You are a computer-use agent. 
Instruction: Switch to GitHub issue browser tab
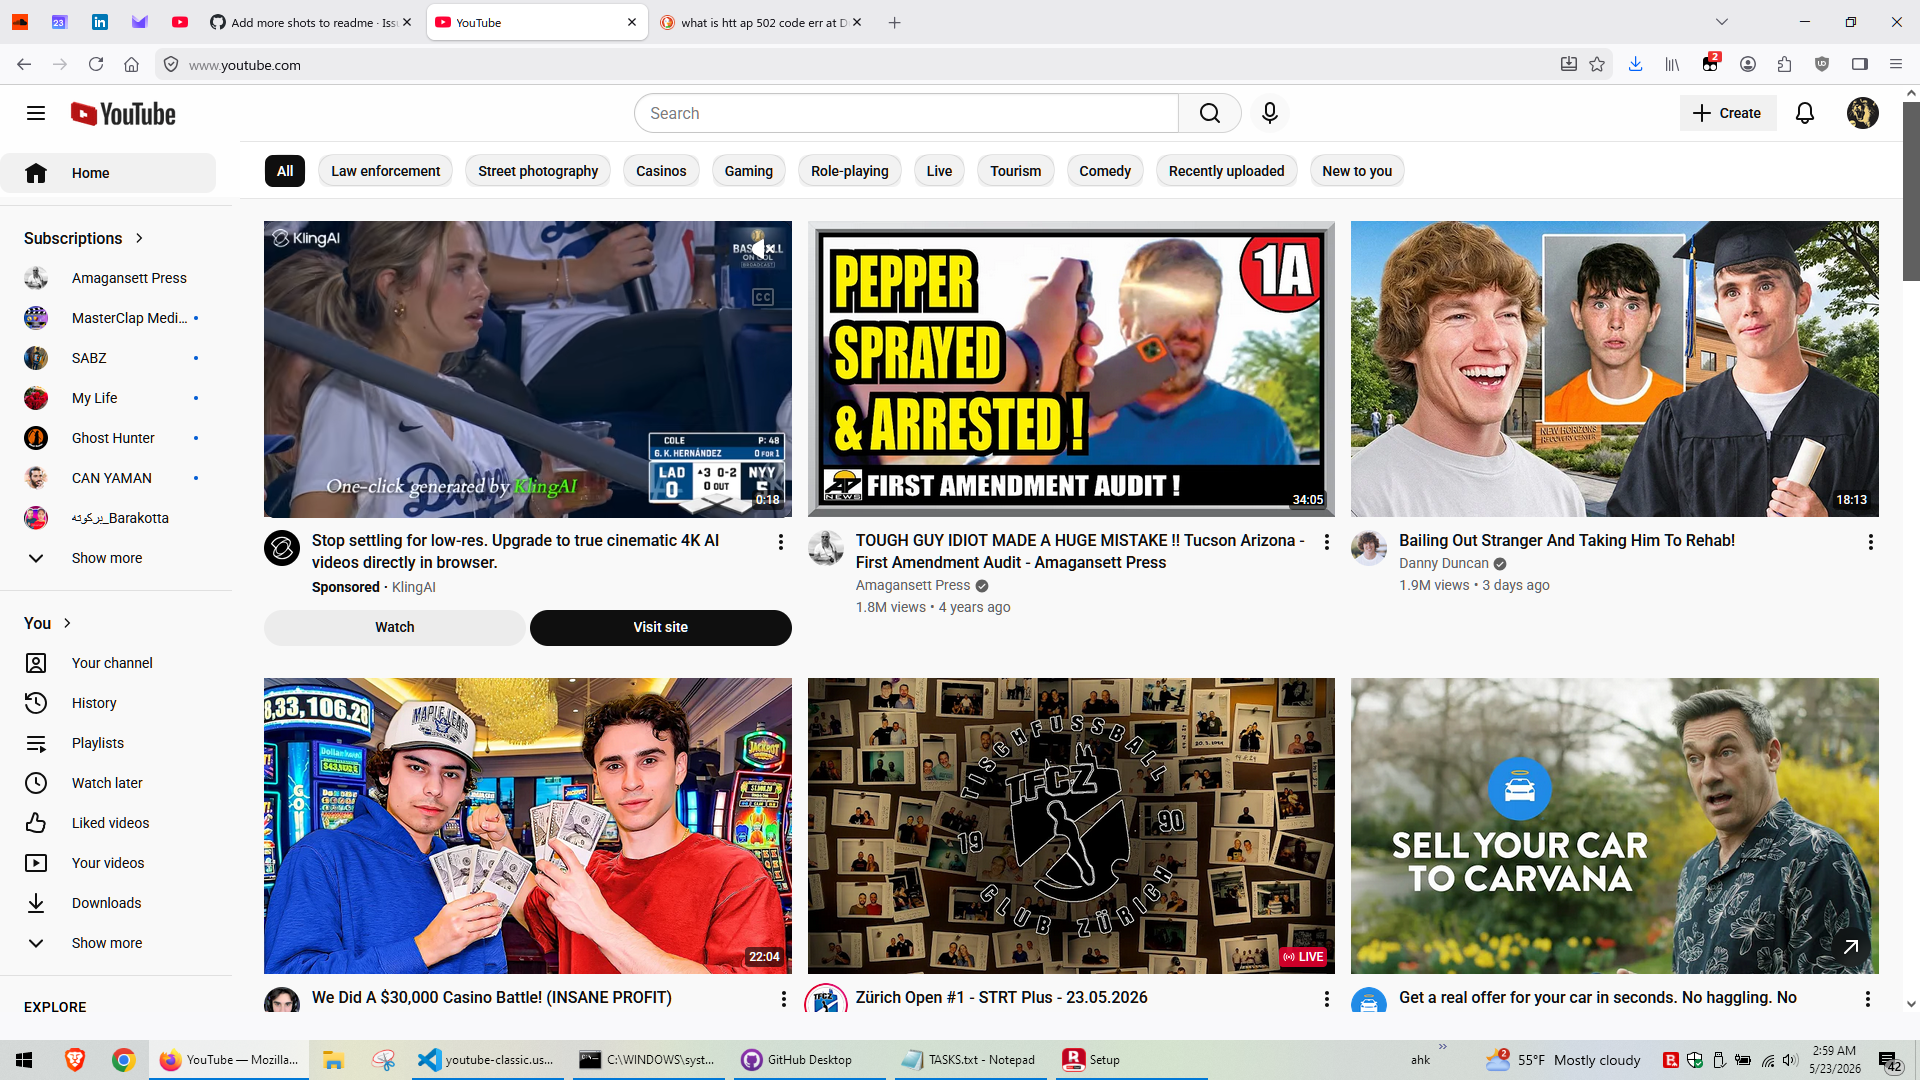[x=311, y=22]
